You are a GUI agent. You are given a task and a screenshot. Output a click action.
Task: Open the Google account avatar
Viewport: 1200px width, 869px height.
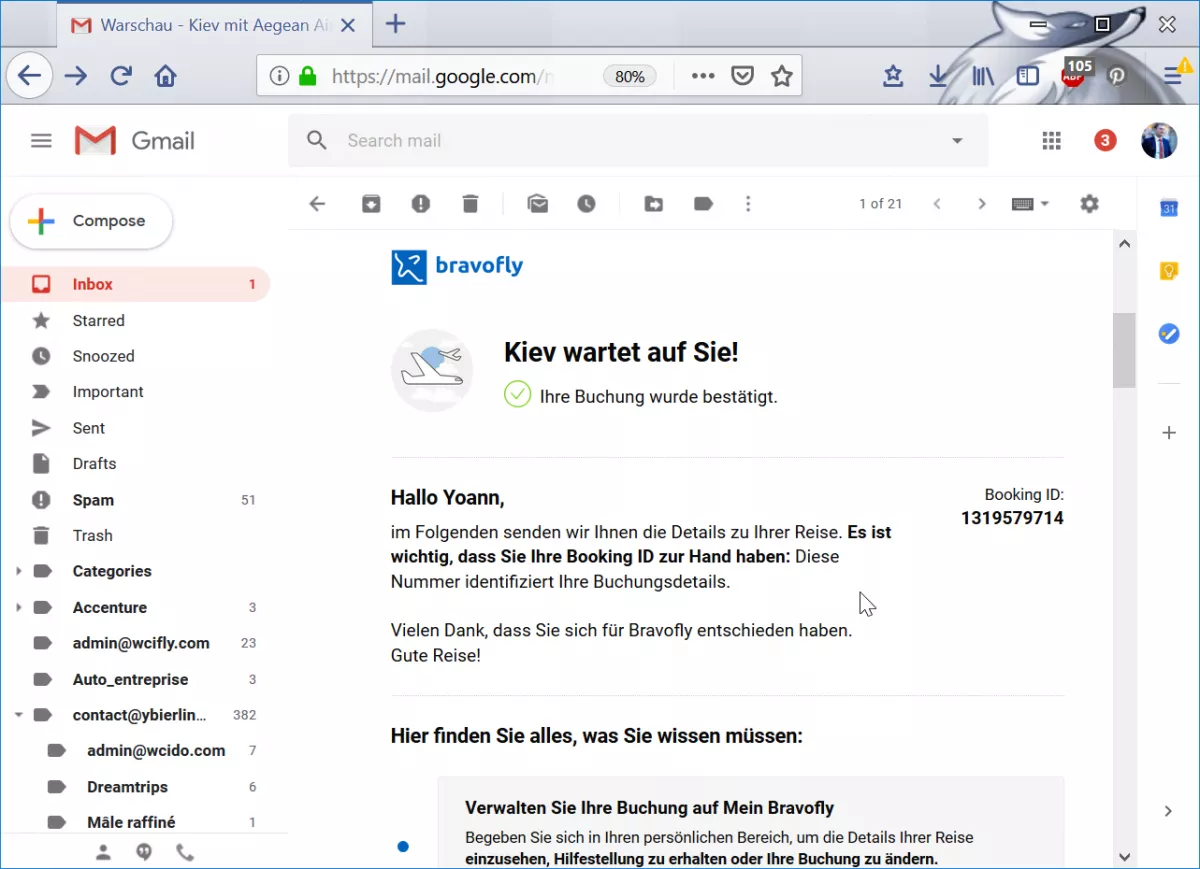coord(1159,141)
